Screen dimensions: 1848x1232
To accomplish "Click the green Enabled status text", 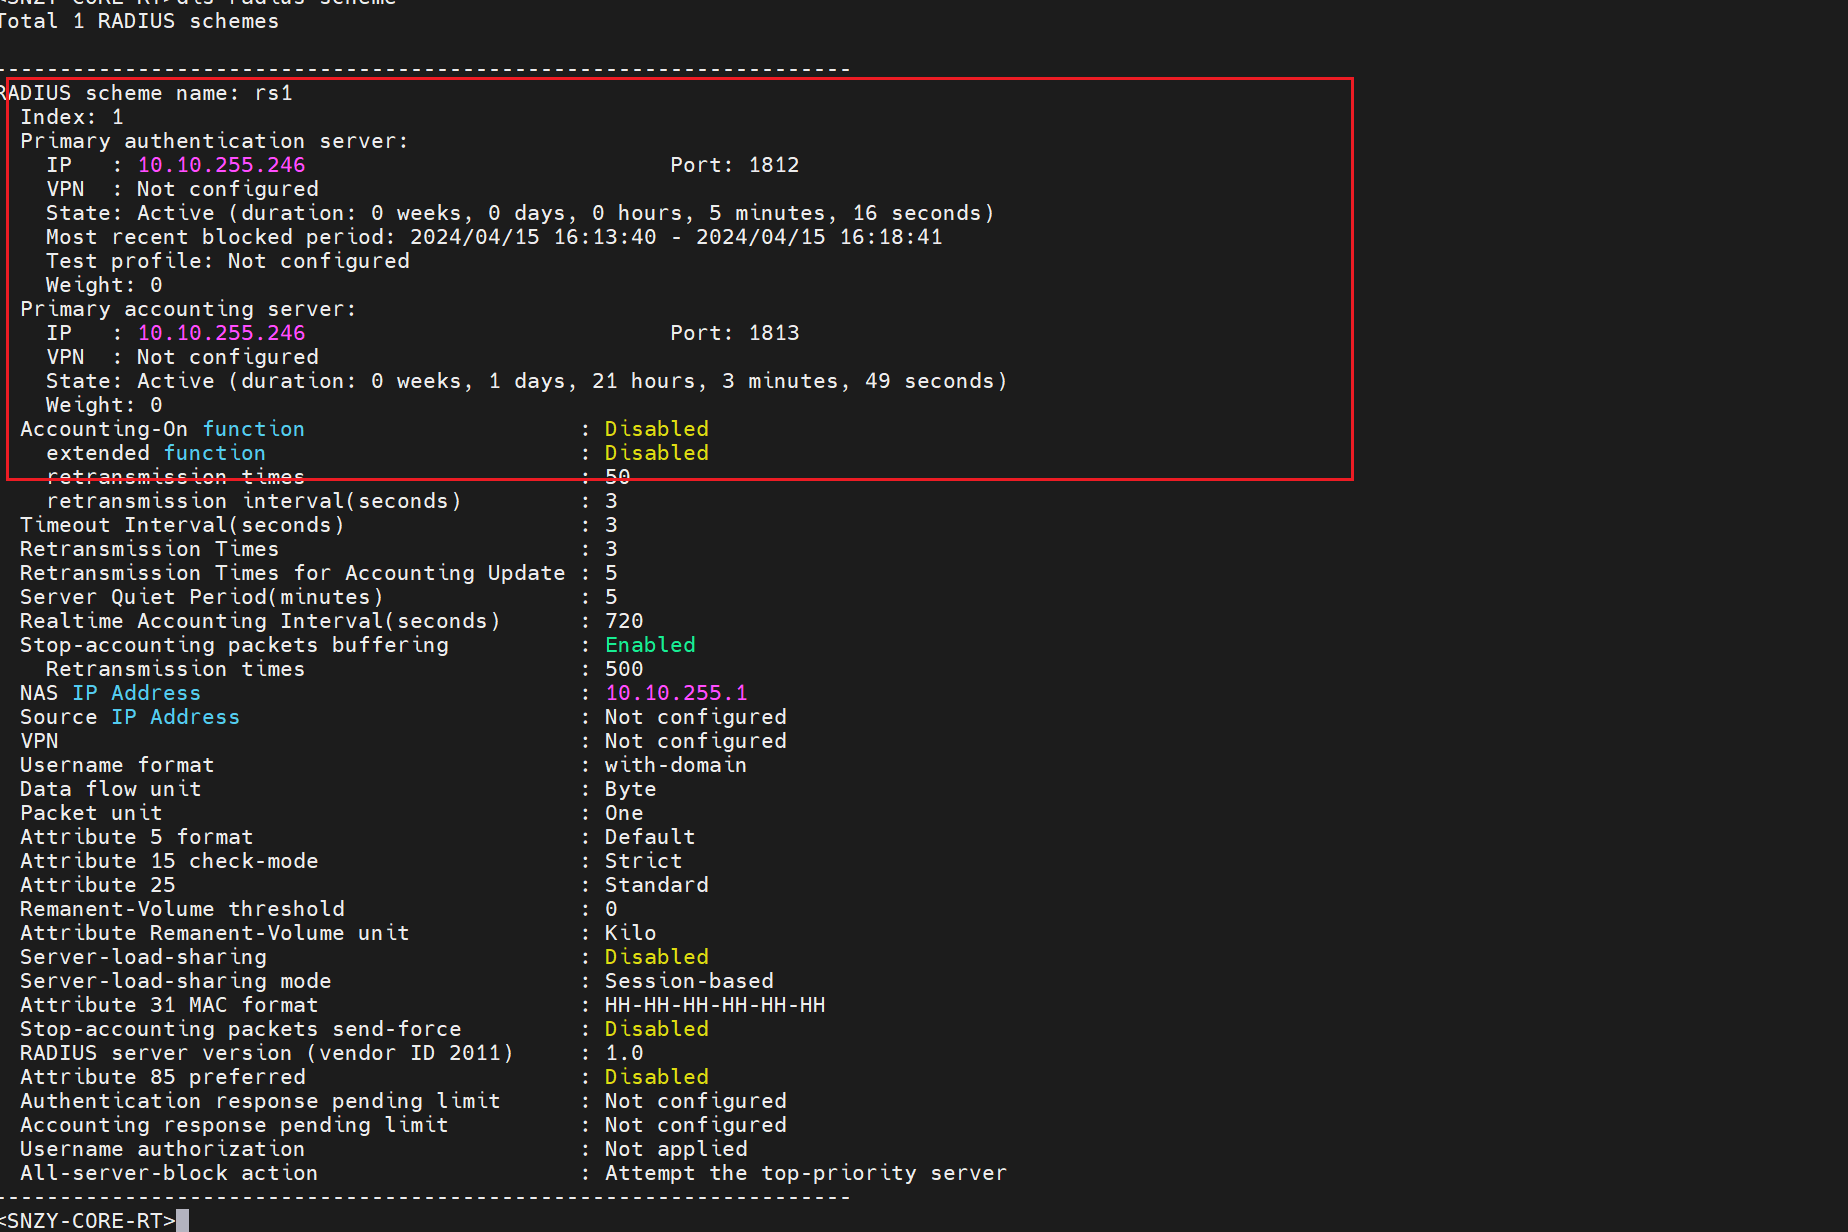I will [650, 645].
